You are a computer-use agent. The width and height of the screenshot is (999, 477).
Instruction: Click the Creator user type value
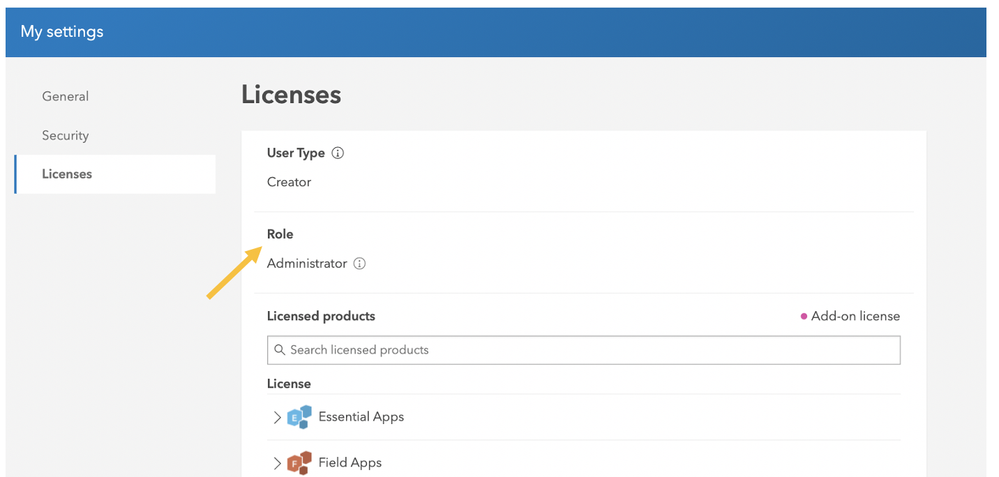(x=289, y=182)
